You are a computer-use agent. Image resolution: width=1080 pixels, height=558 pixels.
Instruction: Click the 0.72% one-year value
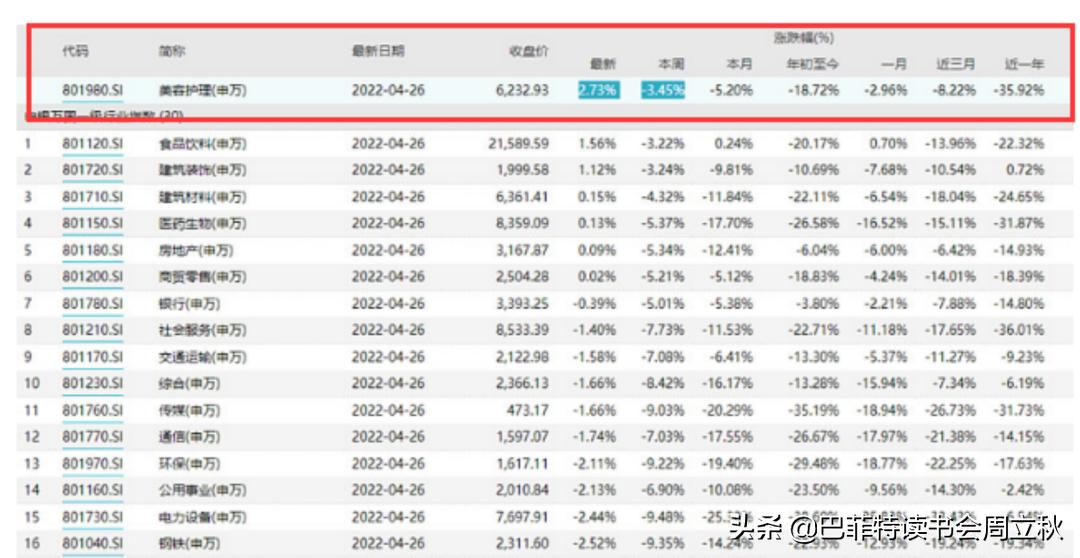pyautogui.click(x=1025, y=170)
